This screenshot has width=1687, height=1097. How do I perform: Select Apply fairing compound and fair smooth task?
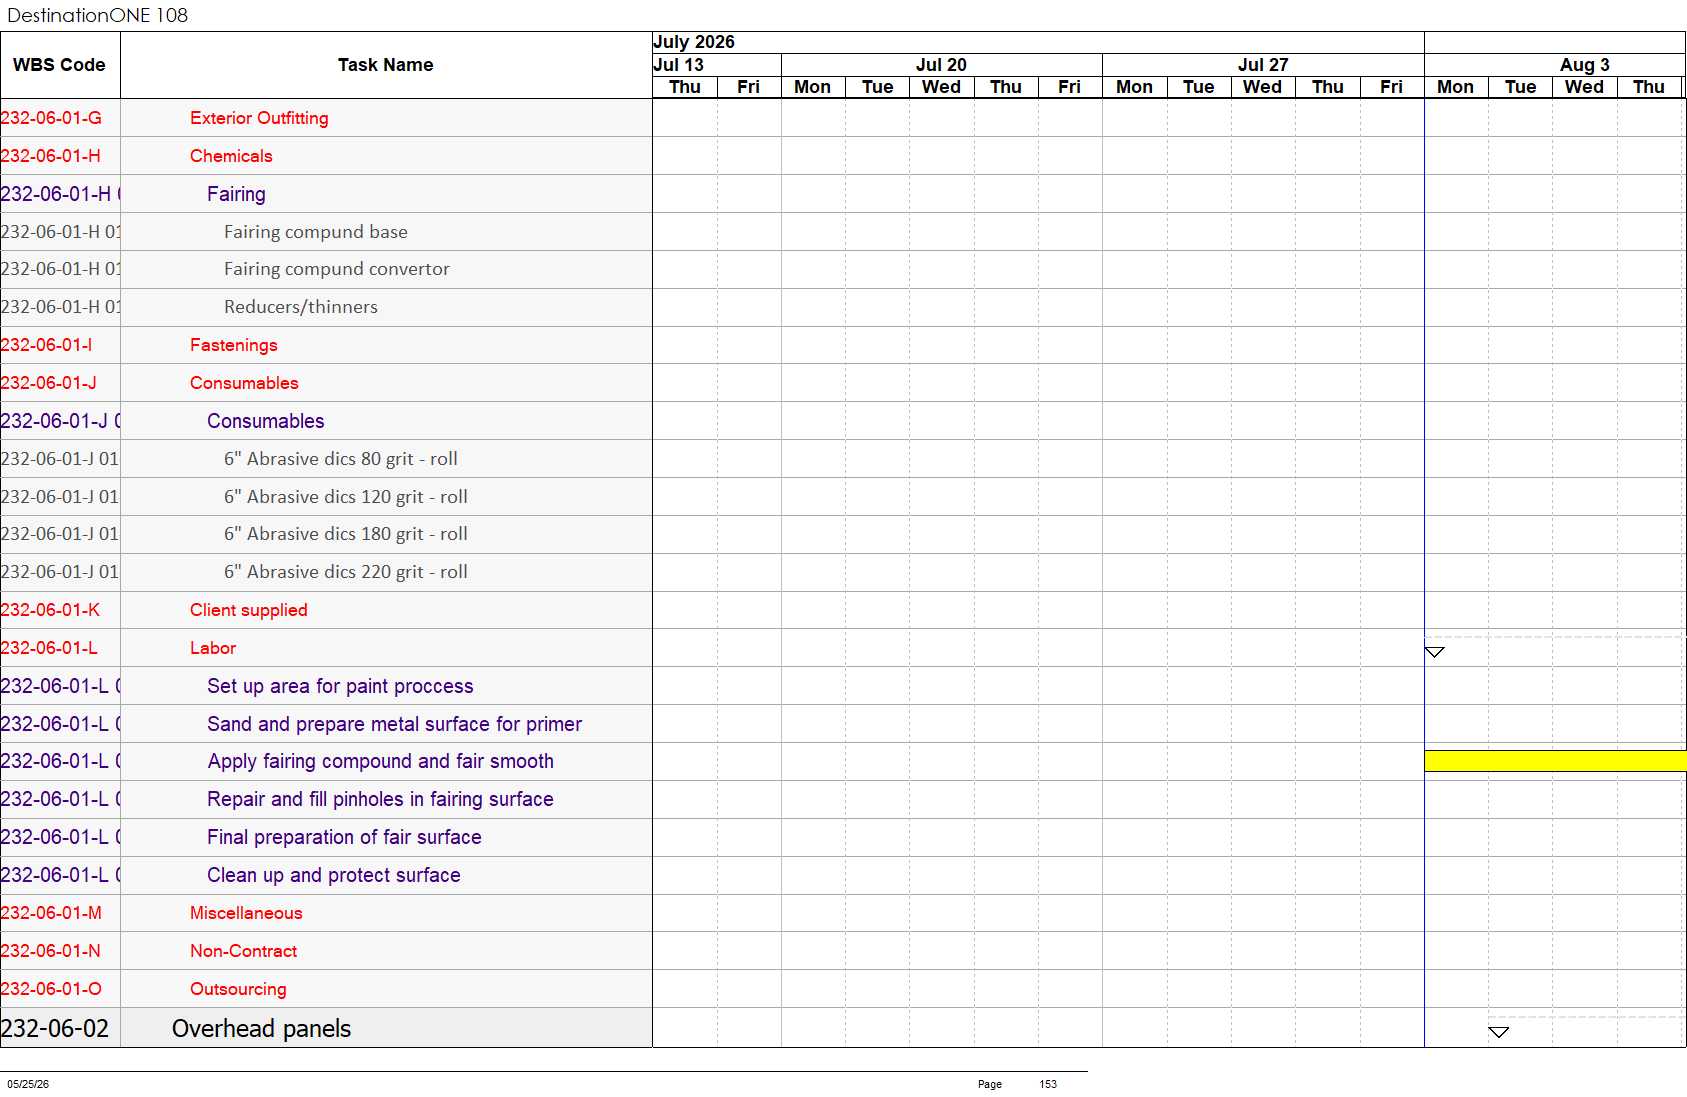[x=380, y=761]
